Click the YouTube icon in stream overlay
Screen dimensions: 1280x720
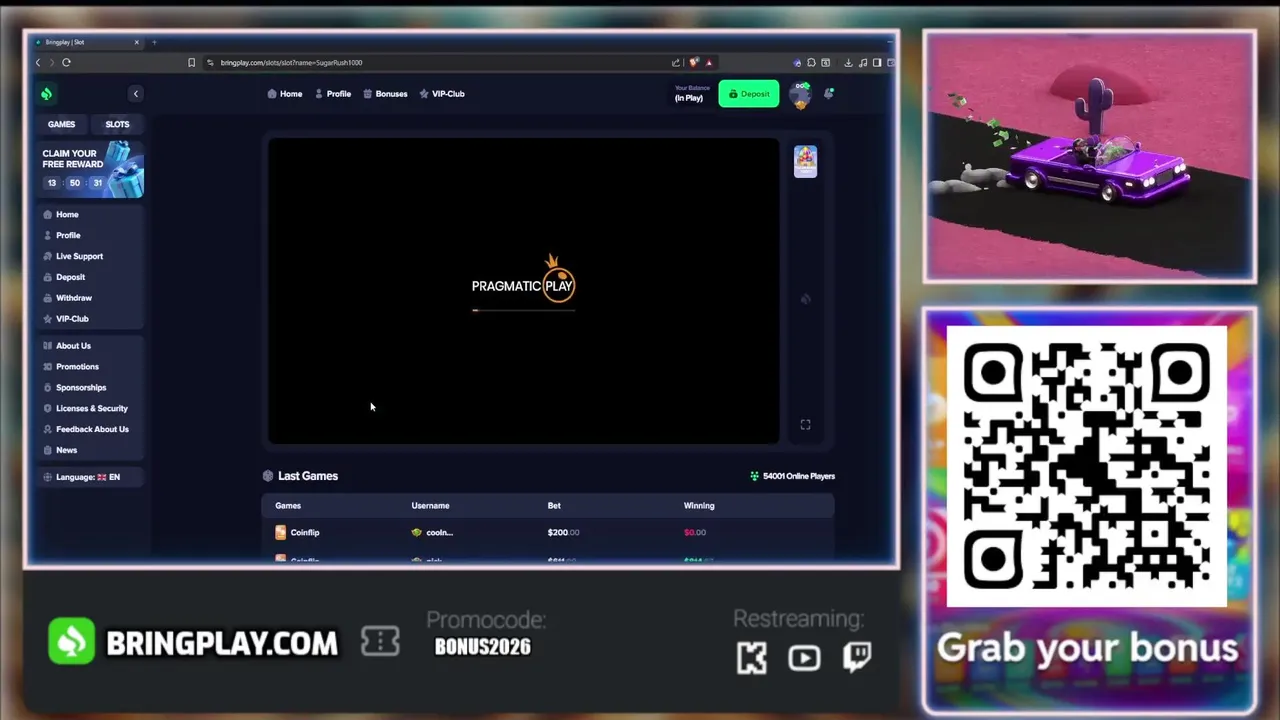804,657
